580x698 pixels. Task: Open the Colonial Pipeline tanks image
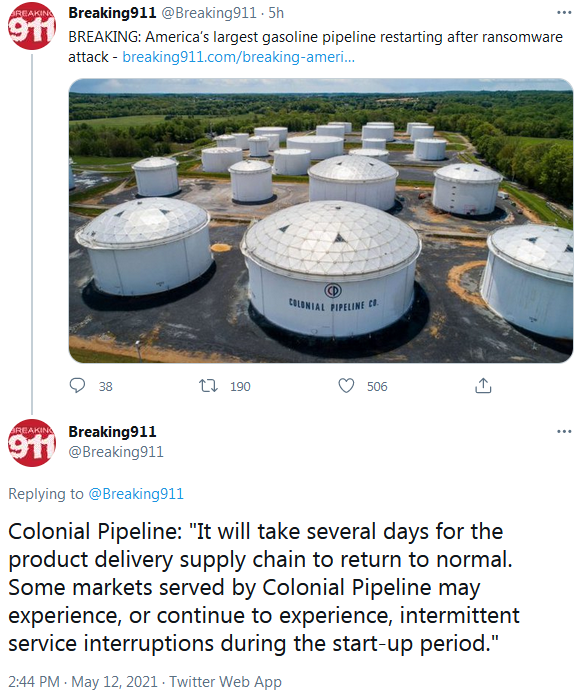click(x=321, y=221)
